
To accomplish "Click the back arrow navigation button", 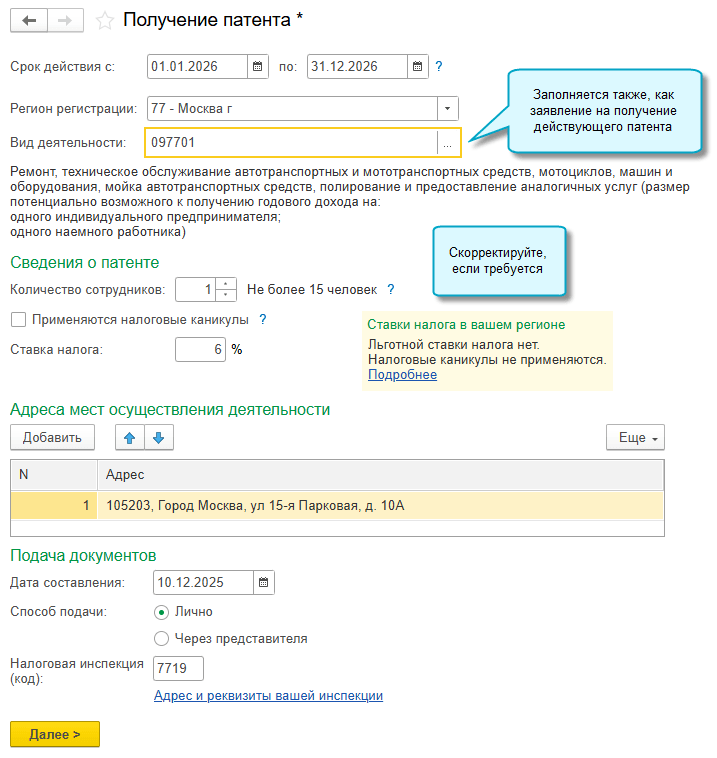I will 28,20.
